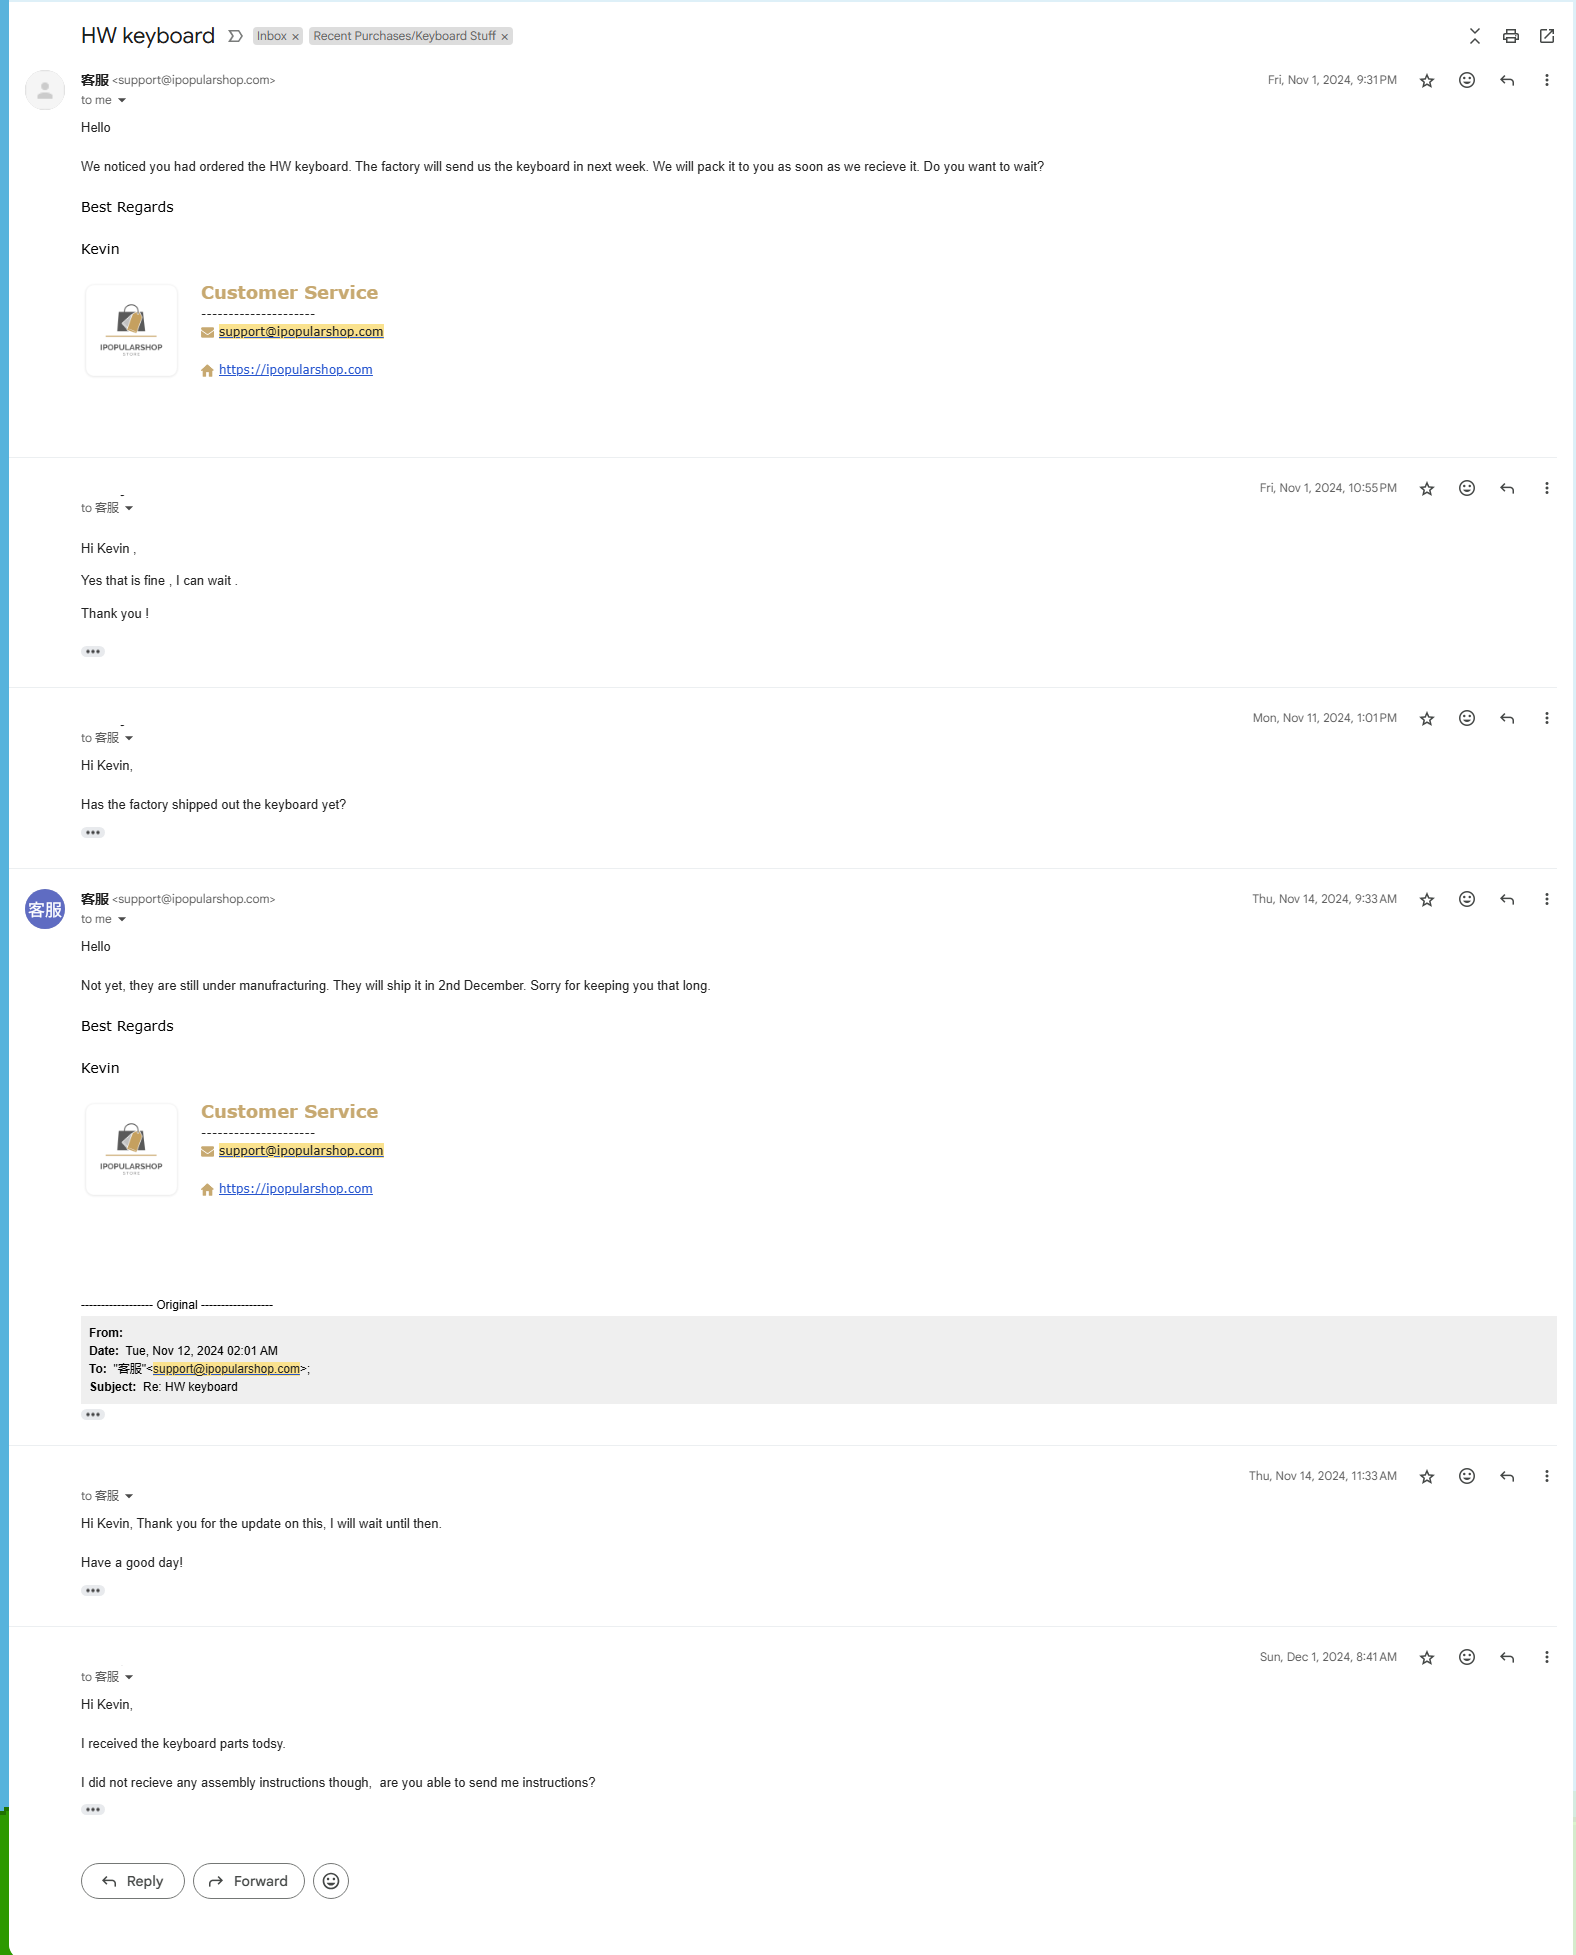Collapse all messages in the thread
The image size is (1576, 1955).
coord(1474,36)
